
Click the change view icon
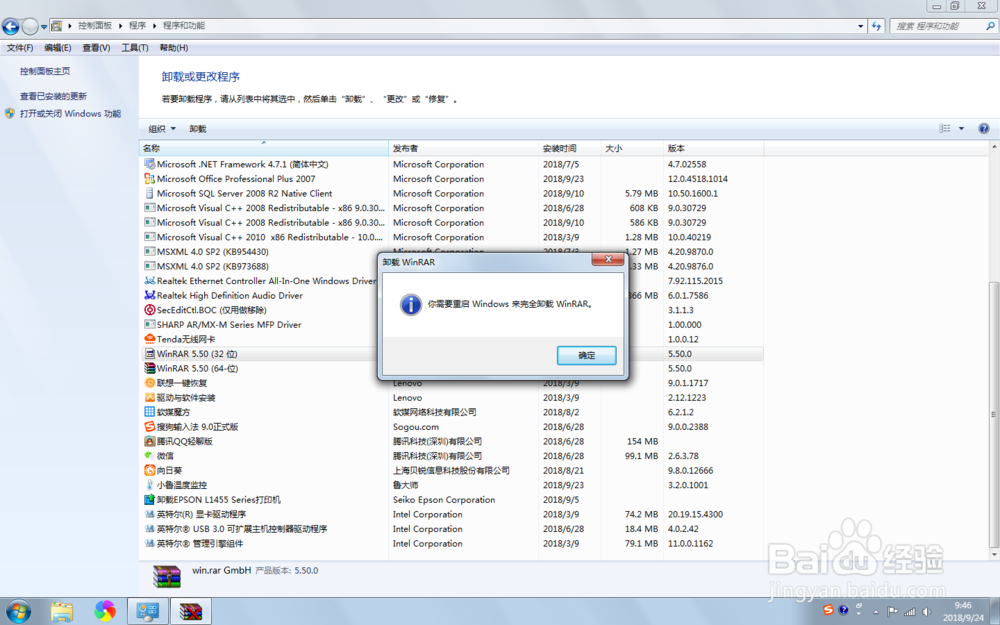click(x=945, y=128)
